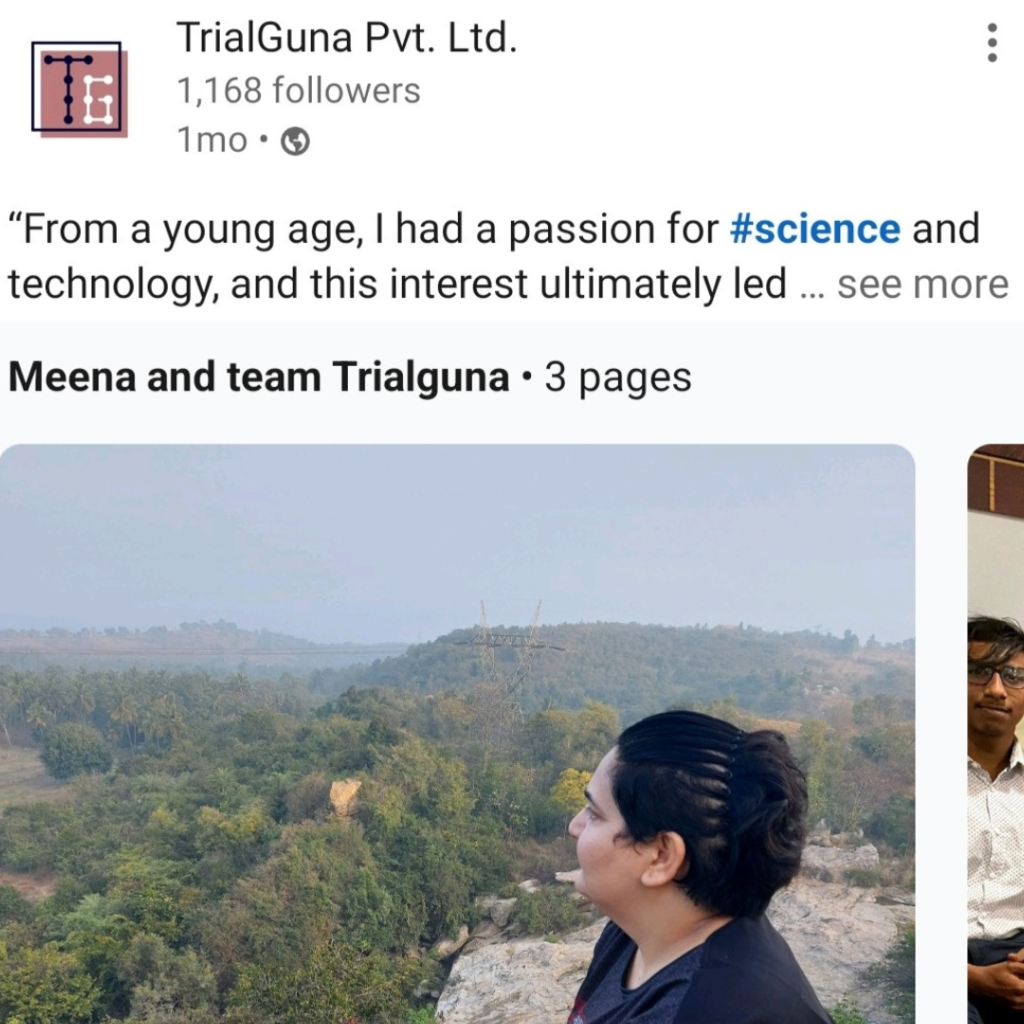Open the first document page landscape photo
The height and width of the screenshot is (1024, 1024).
(x=457, y=733)
